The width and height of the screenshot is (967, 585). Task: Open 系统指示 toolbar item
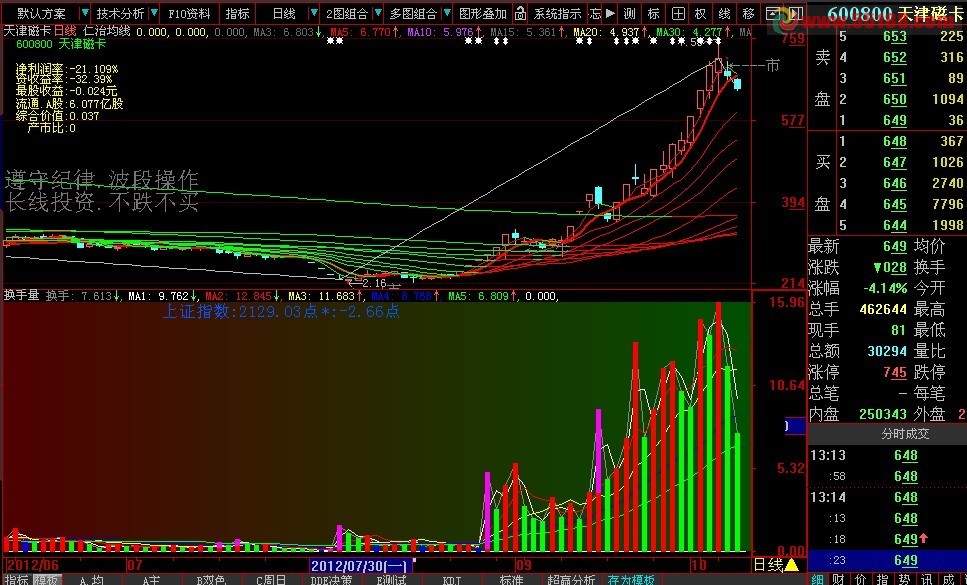pyautogui.click(x=558, y=13)
